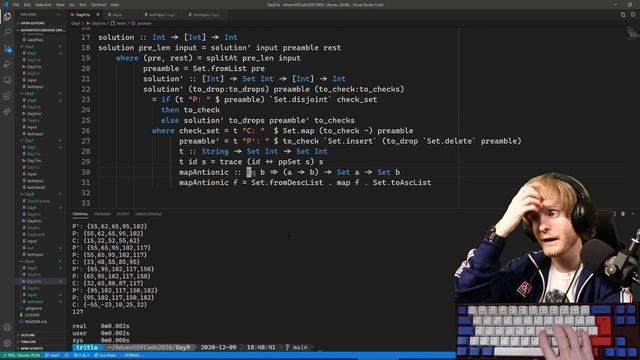Open Remote Explorer view in activity bar
Image resolution: width=640 pixels, height=360 pixels.
[x=7, y=80]
